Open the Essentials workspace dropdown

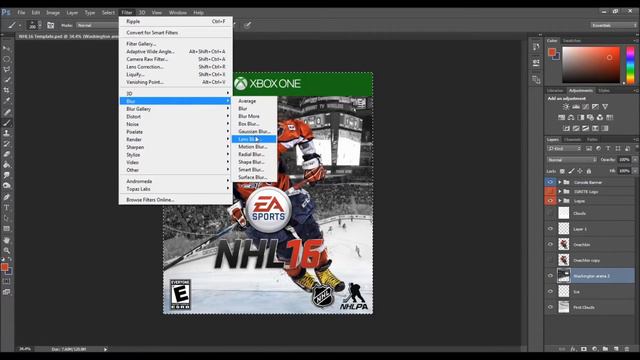coord(613,25)
